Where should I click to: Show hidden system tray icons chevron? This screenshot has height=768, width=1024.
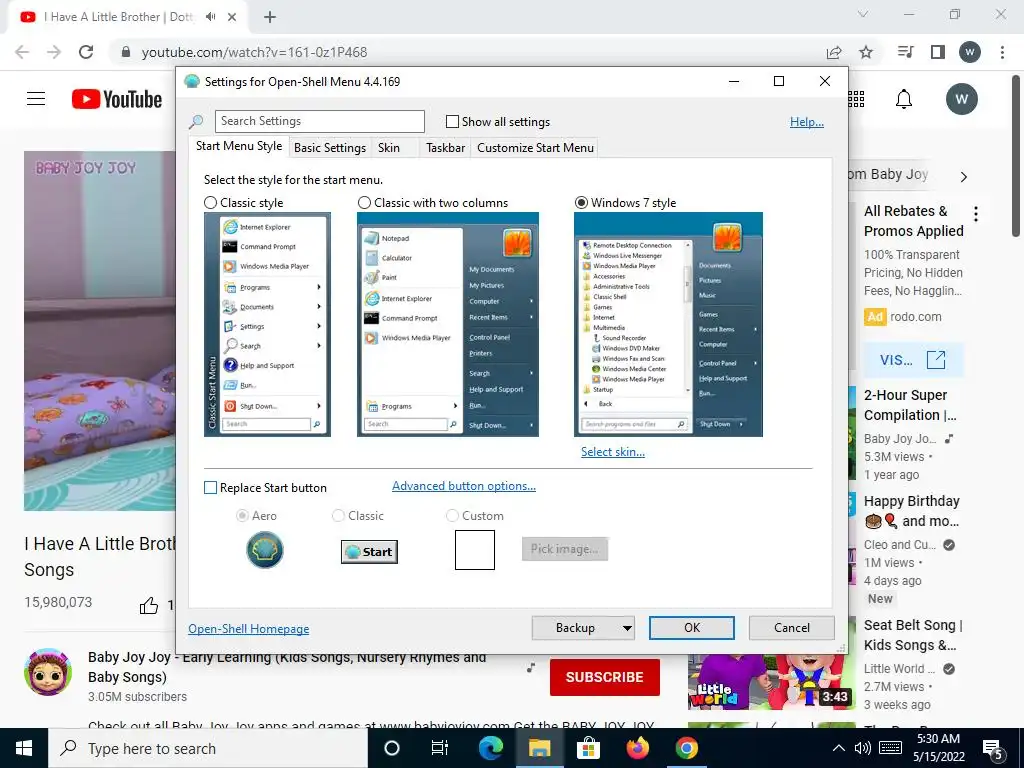(839, 748)
